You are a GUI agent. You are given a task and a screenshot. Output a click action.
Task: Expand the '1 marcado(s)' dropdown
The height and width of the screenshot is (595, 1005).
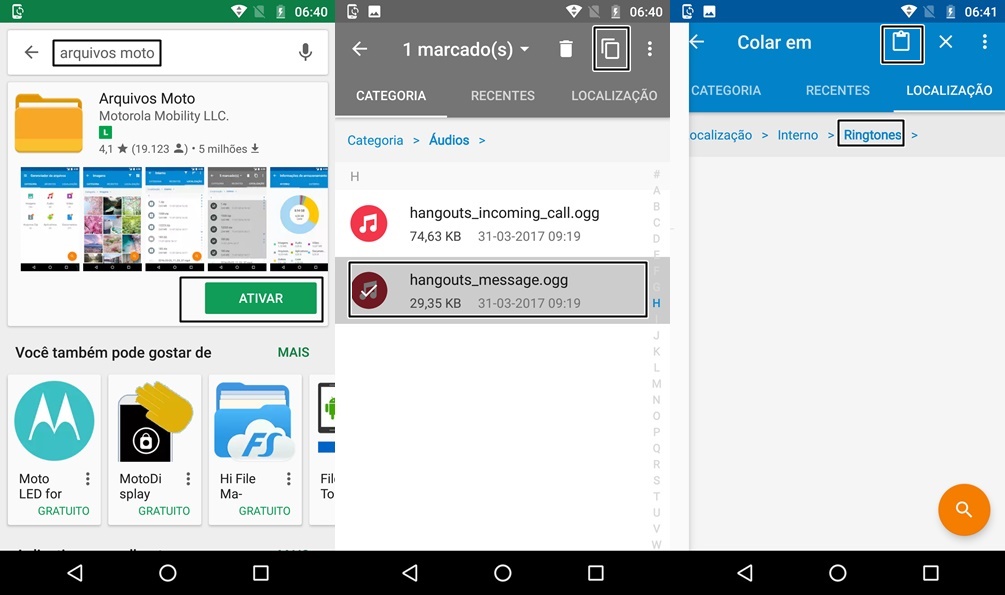pos(465,49)
